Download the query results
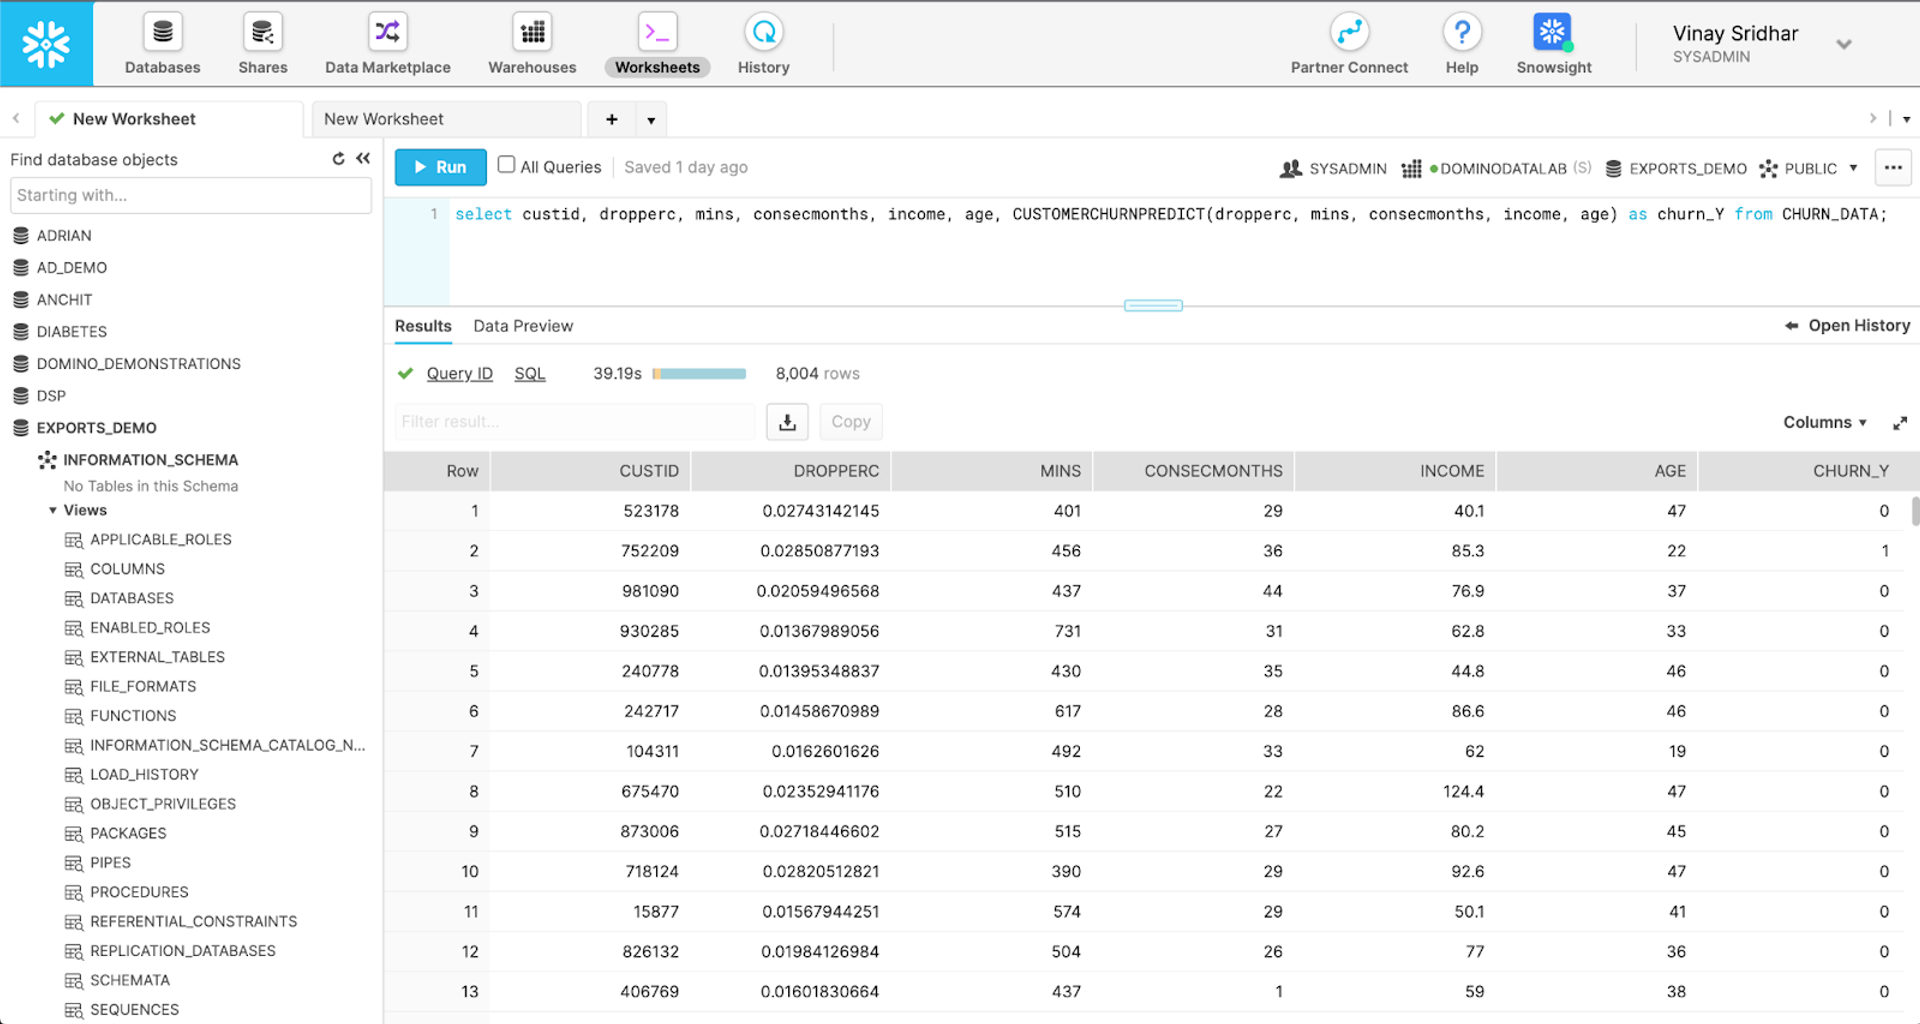Screen dimensions: 1920x1024 pos(787,422)
